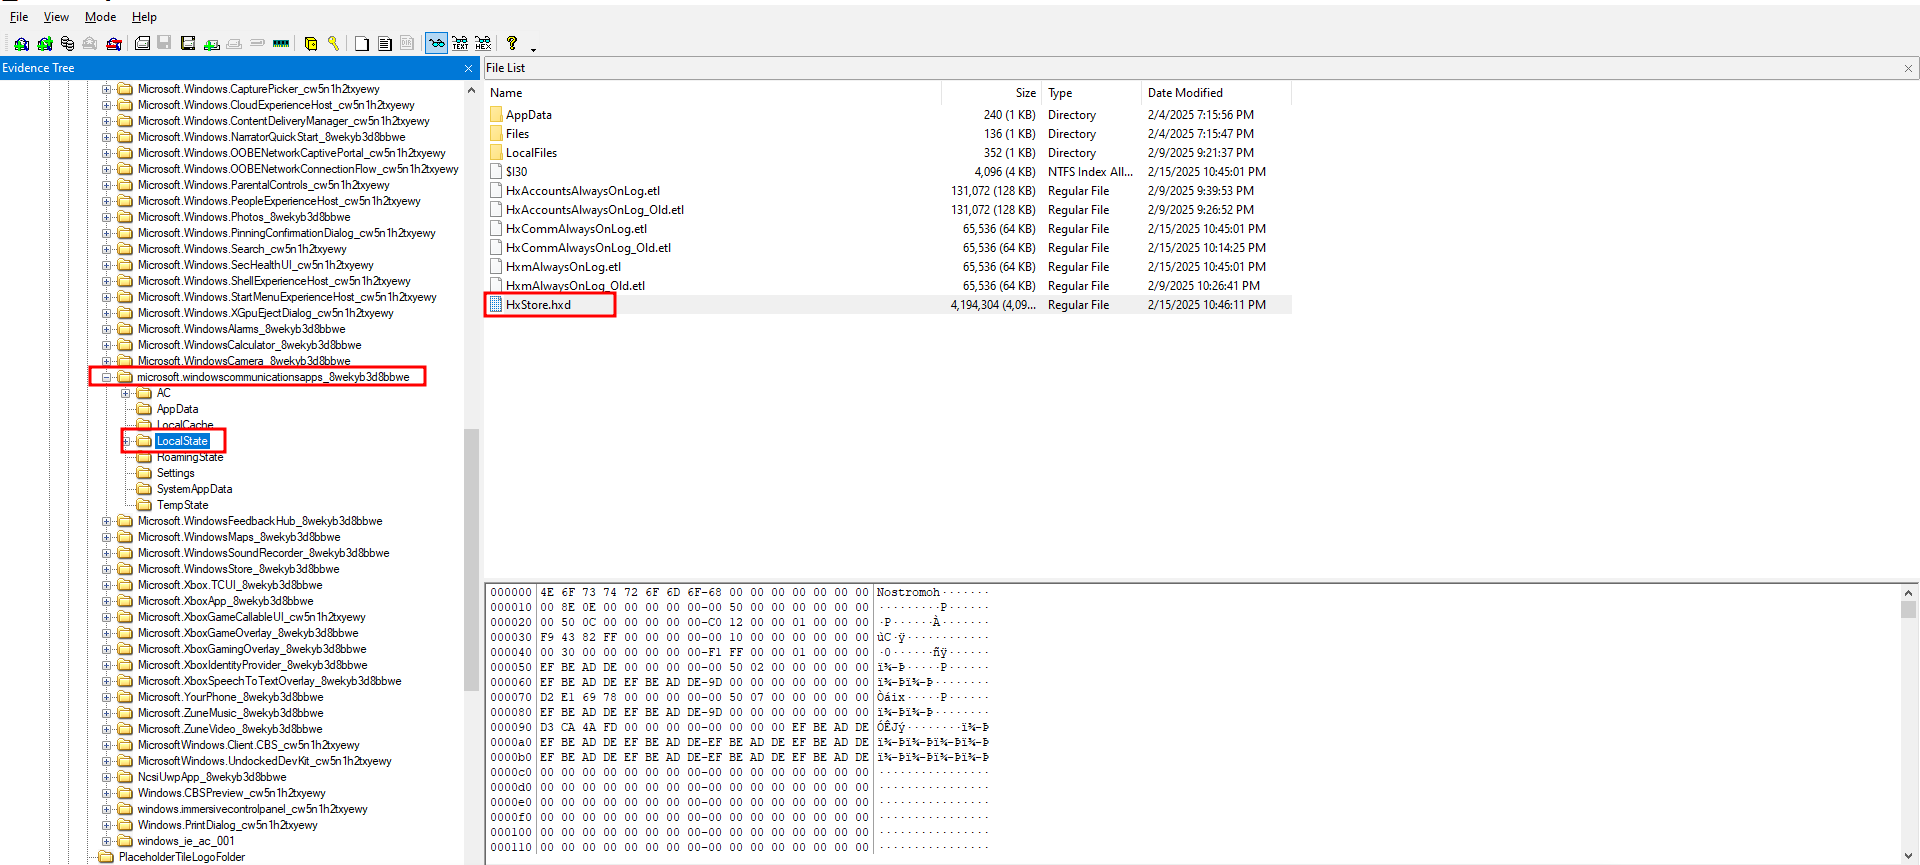Open help via the question mark icon
Viewport: 1920px width, 865px height.
(x=512, y=43)
